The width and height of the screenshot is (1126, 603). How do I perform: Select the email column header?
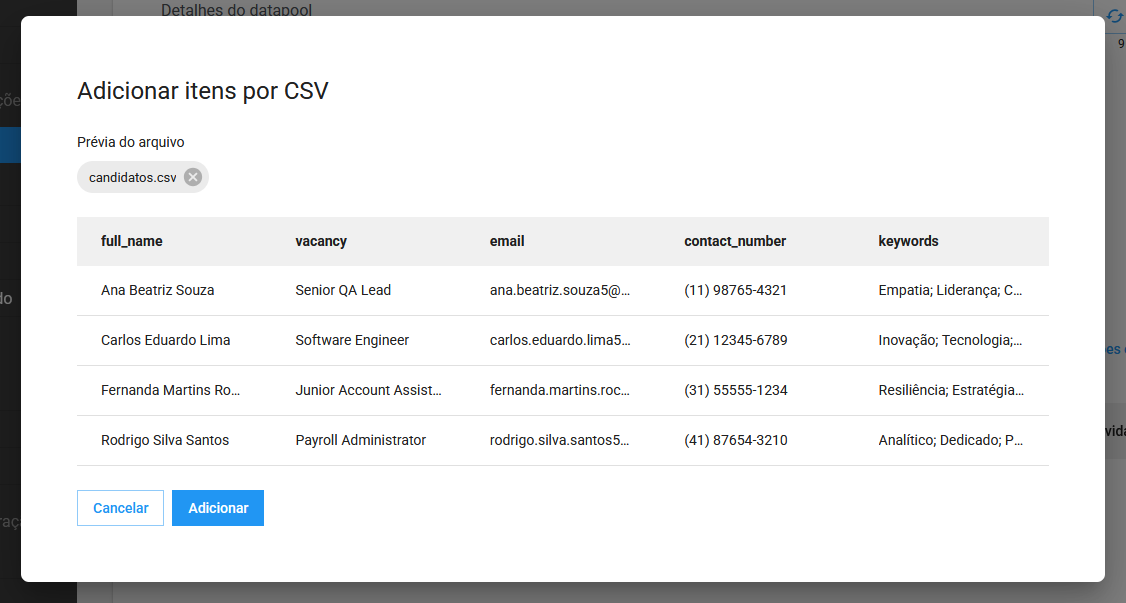pos(507,241)
